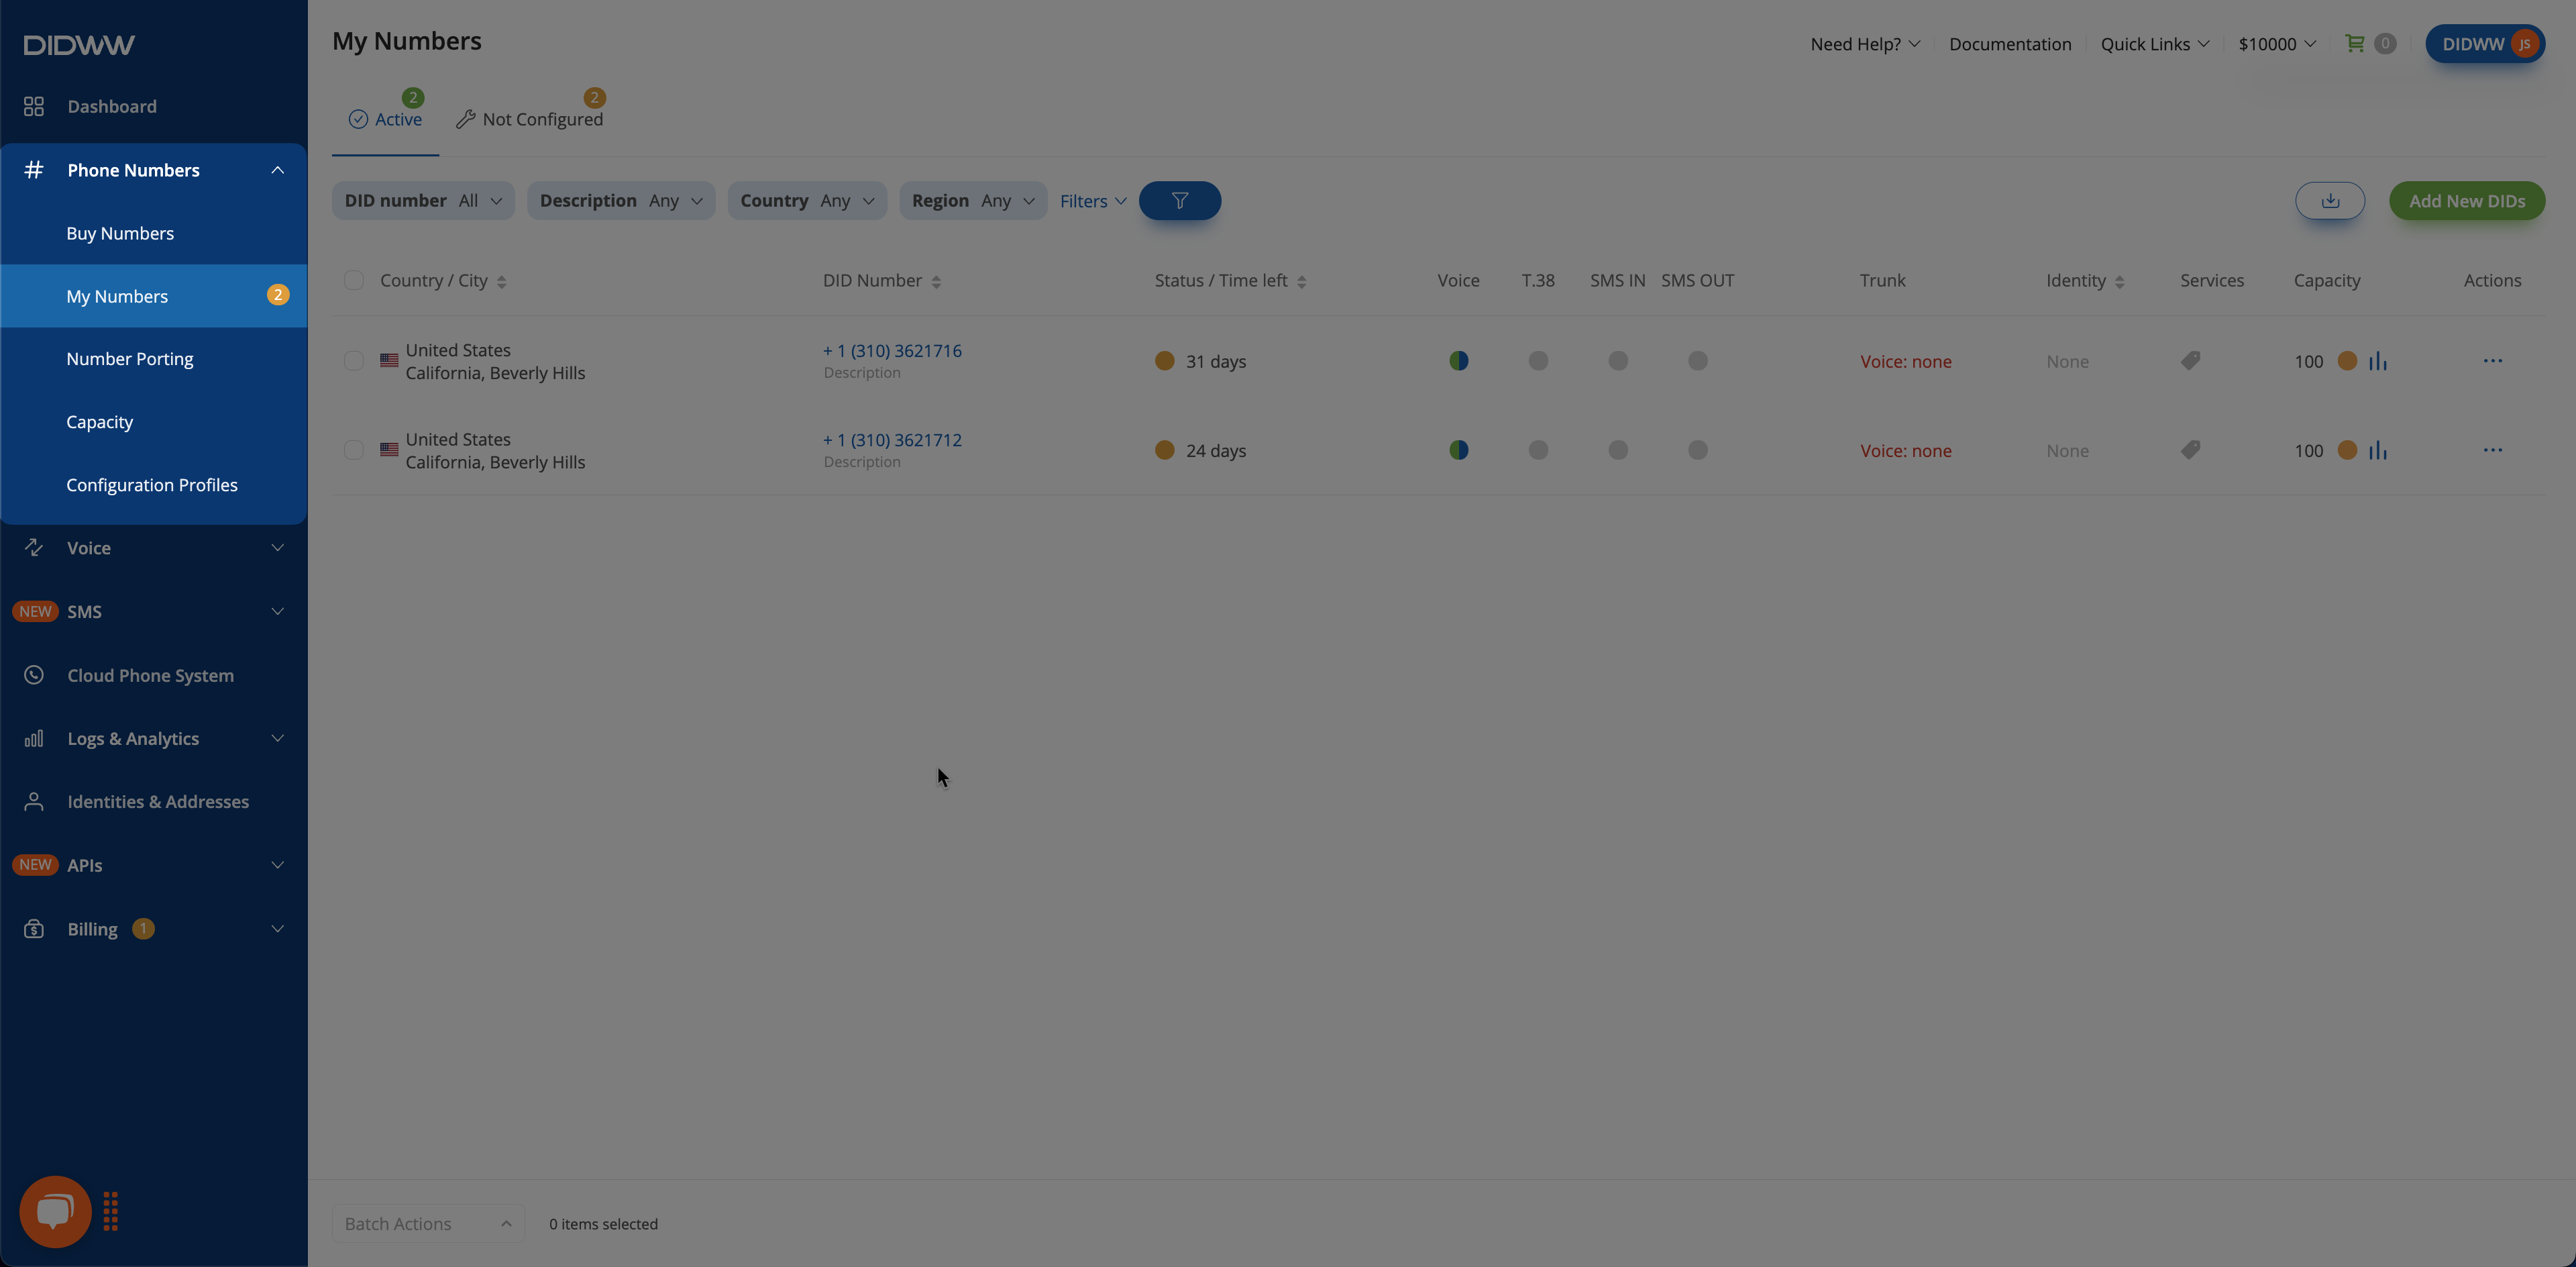Image resolution: width=2576 pixels, height=1267 pixels.
Task: Open the + 1 (310) 3621712 number link
Action: tap(892, 440)
